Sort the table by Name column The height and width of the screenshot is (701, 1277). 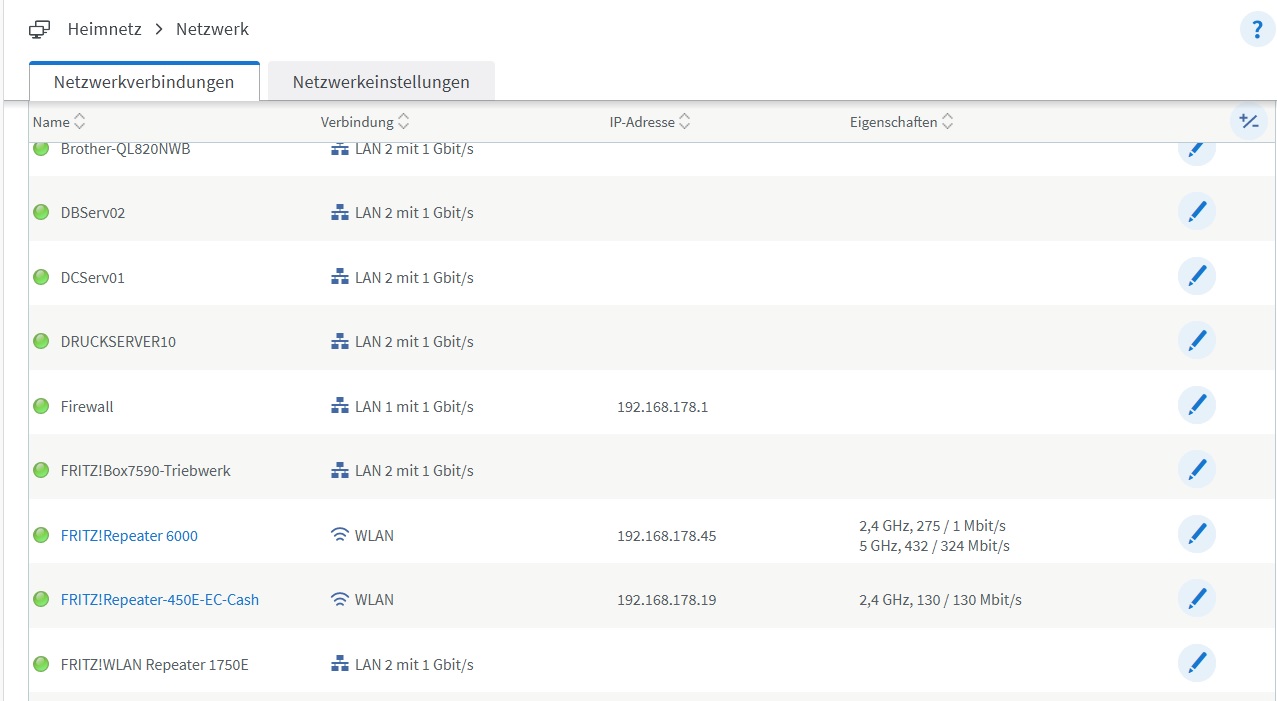click(59, 122)
